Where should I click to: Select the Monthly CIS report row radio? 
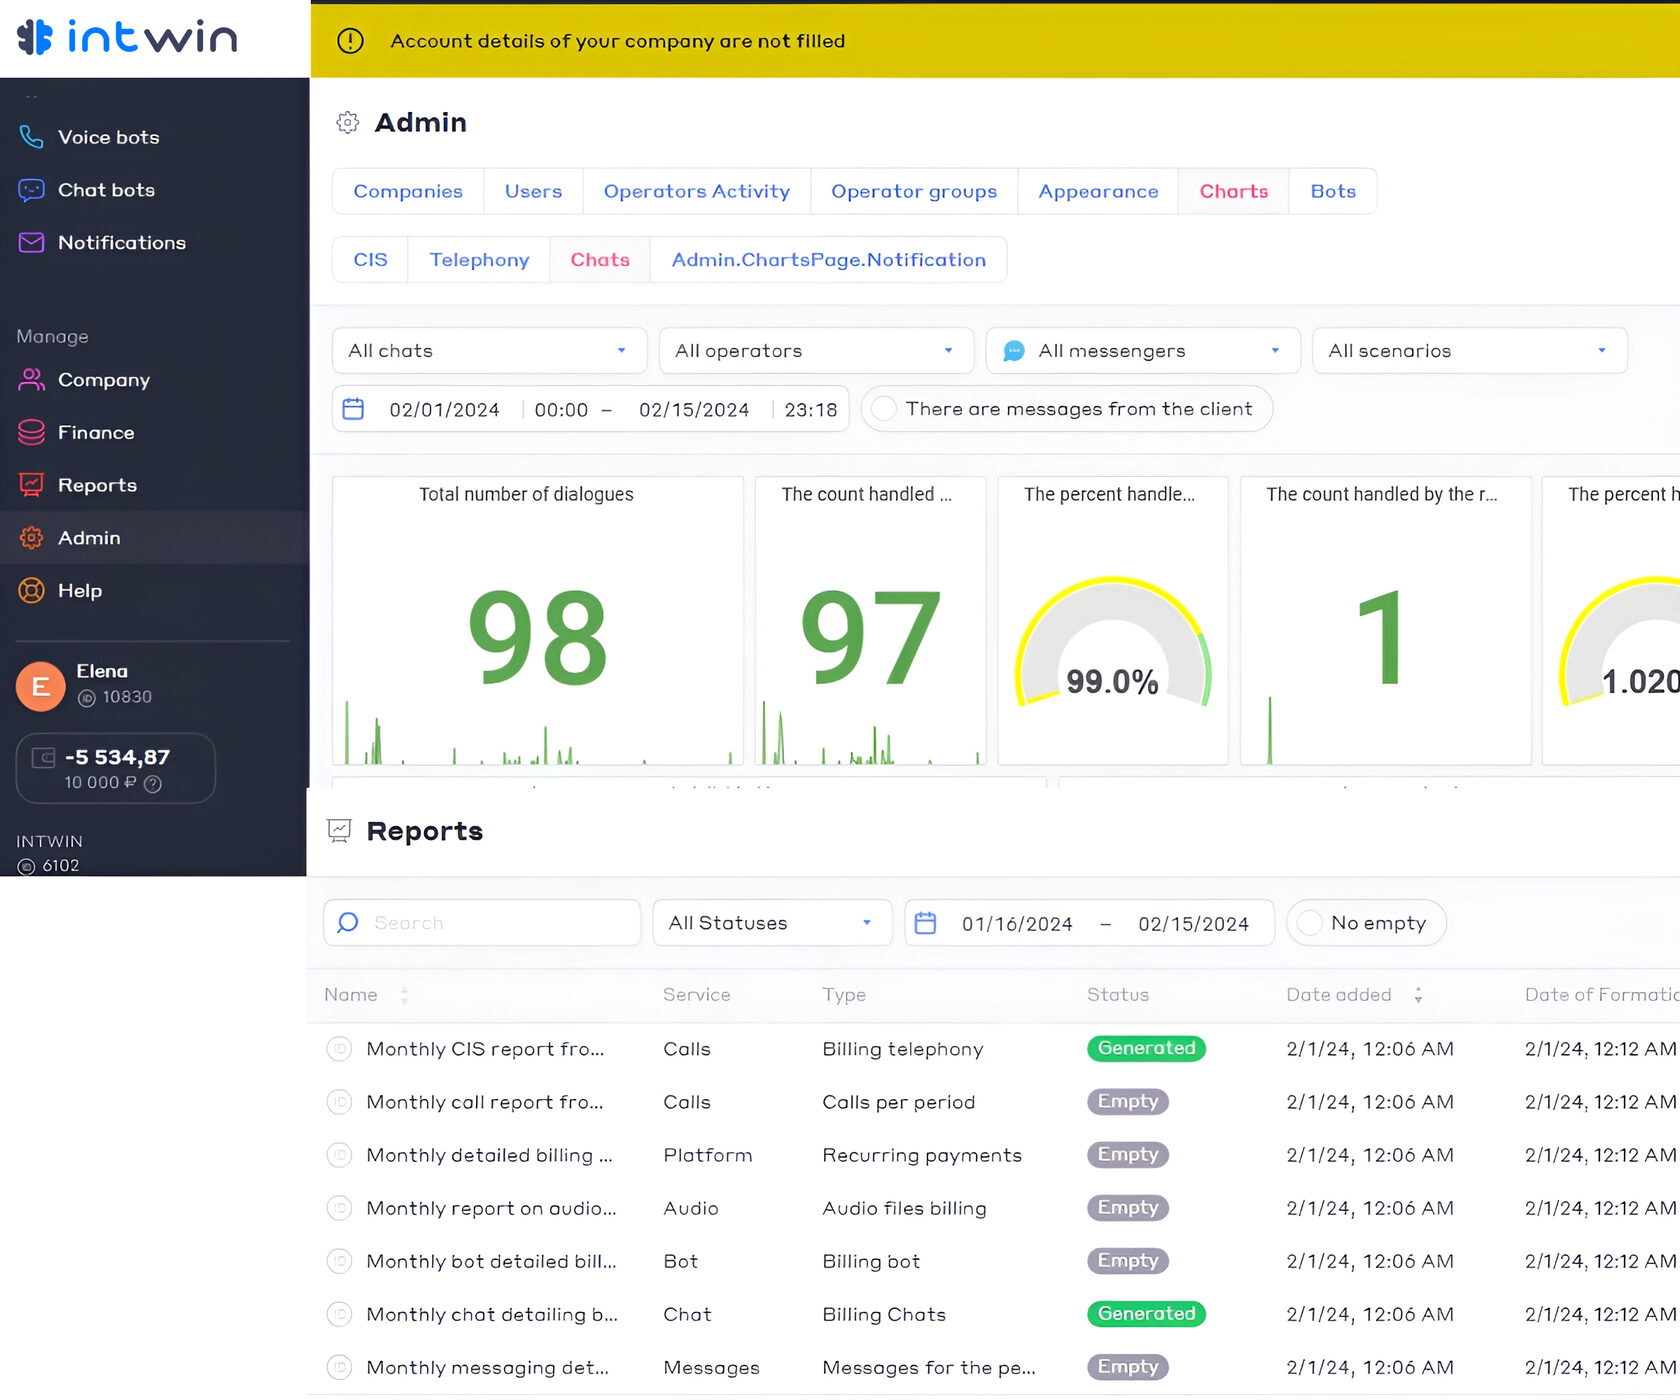click(x=340, y=1049)
